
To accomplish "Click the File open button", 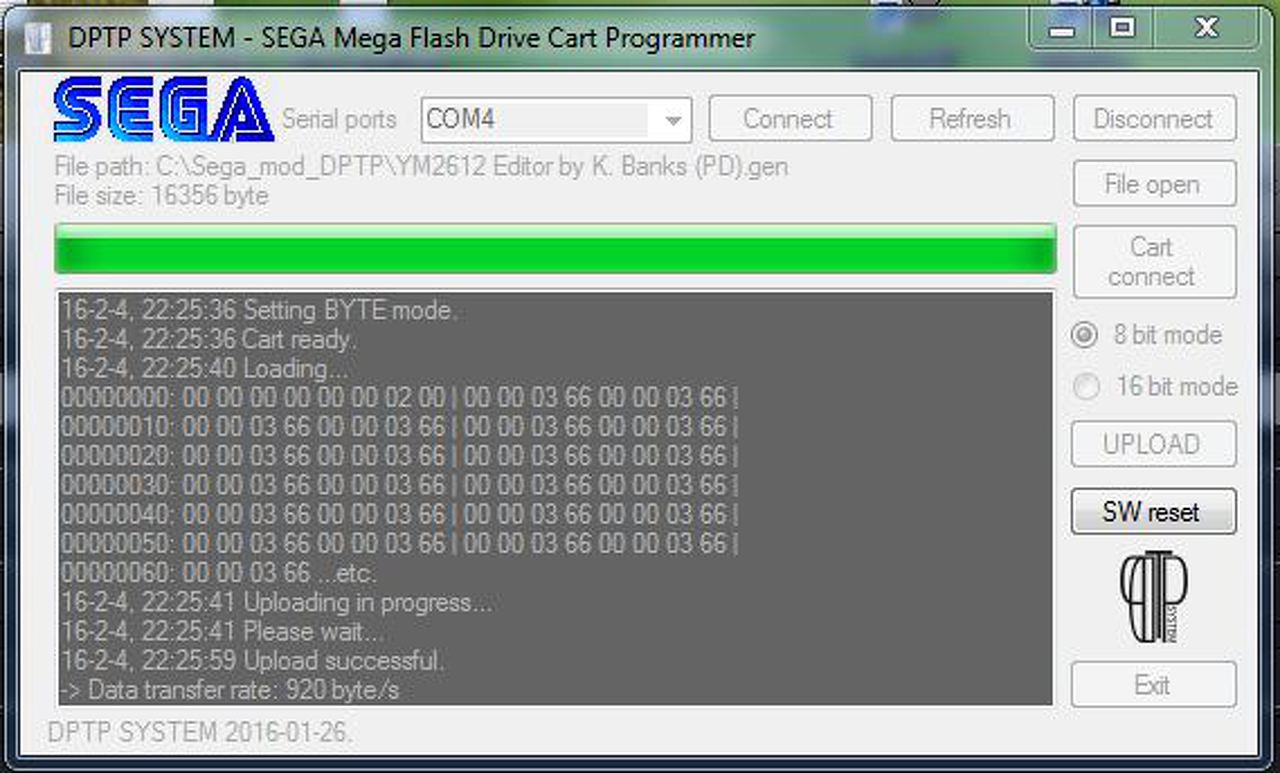I will point(1154,184).
